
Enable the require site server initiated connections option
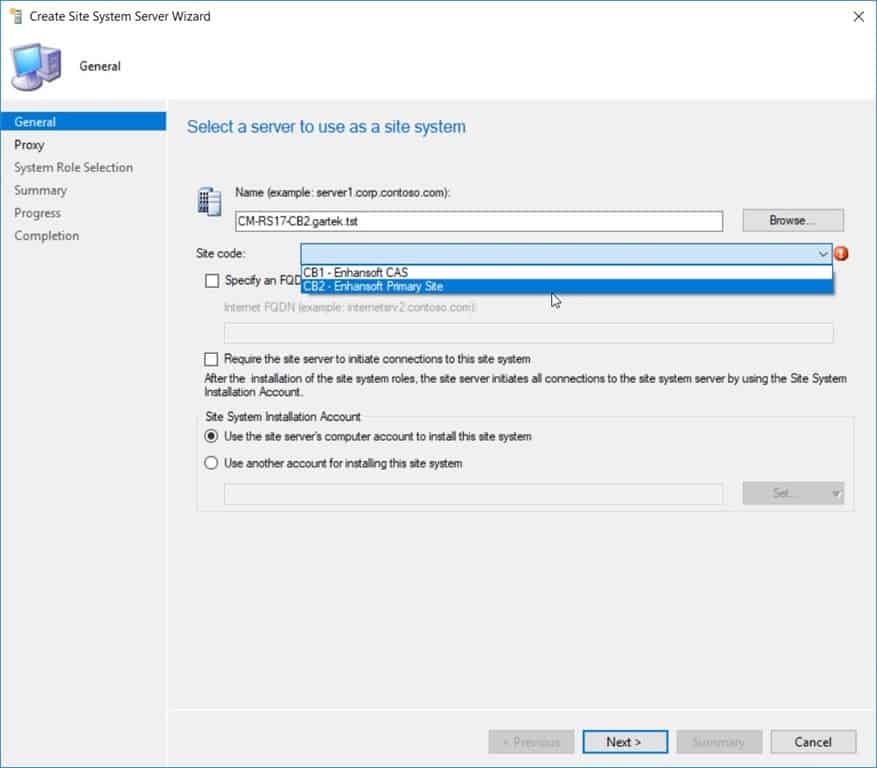210,360
